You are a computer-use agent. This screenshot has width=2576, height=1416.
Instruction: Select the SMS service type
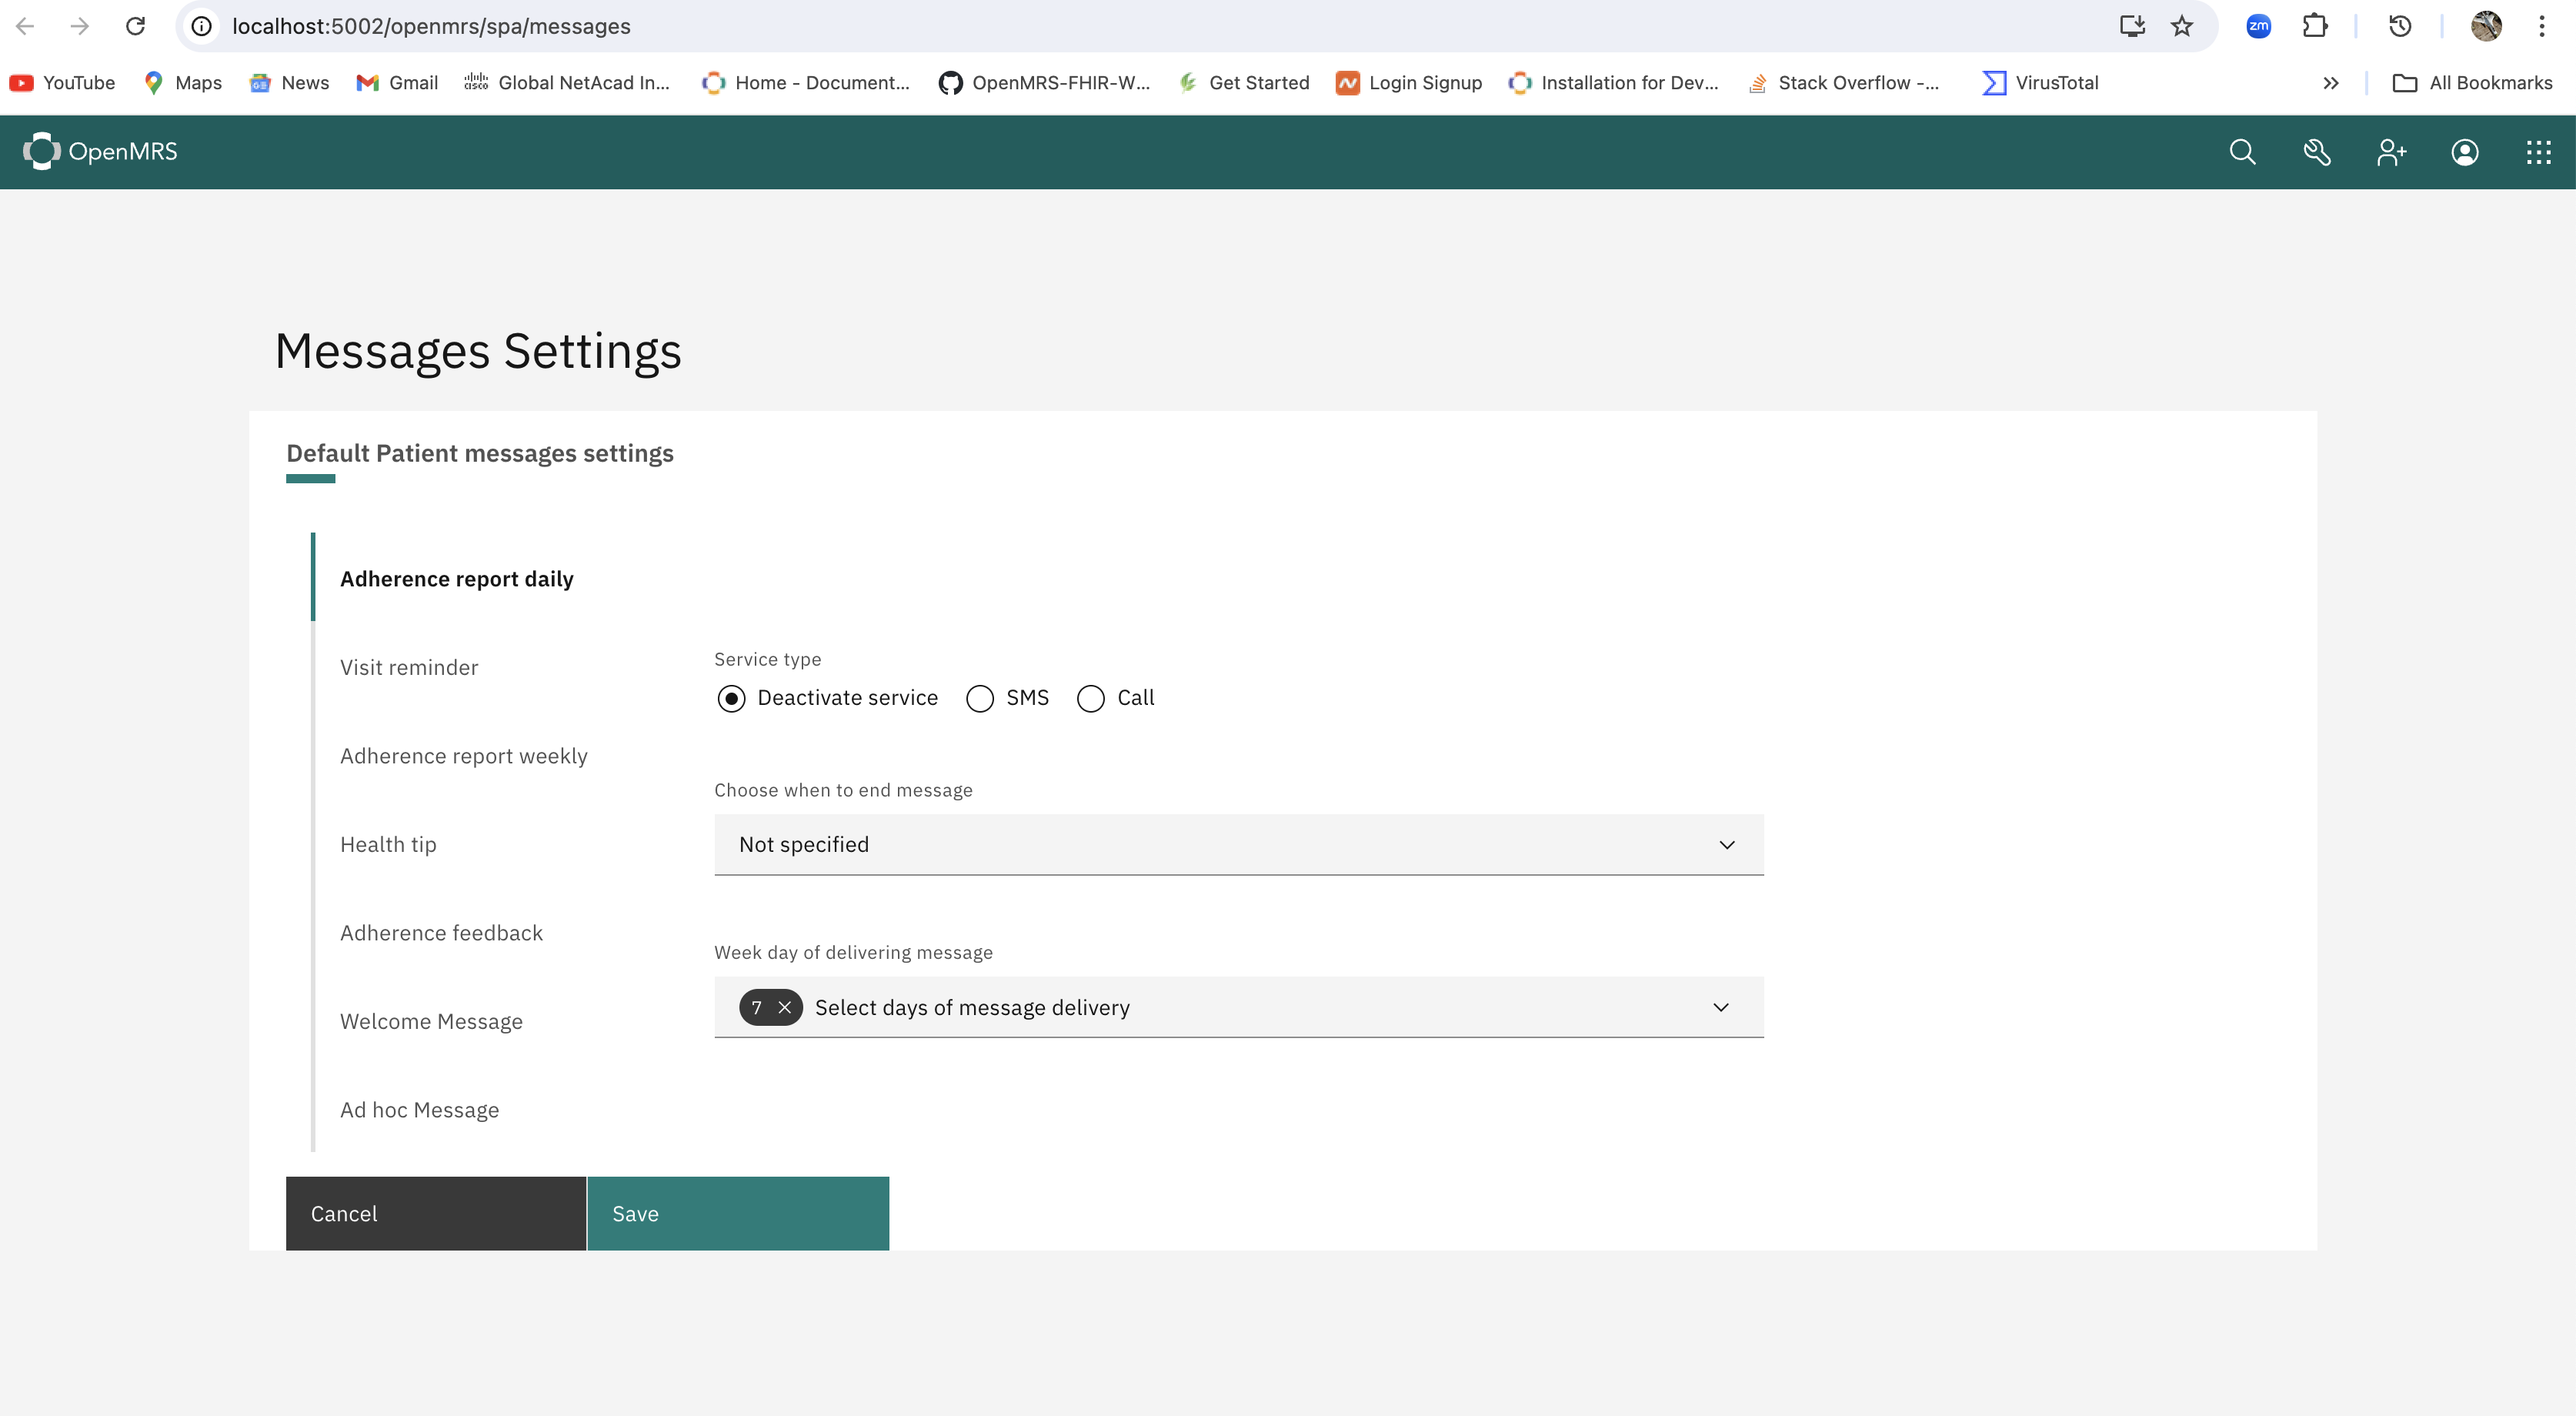[x=979, y=698]
